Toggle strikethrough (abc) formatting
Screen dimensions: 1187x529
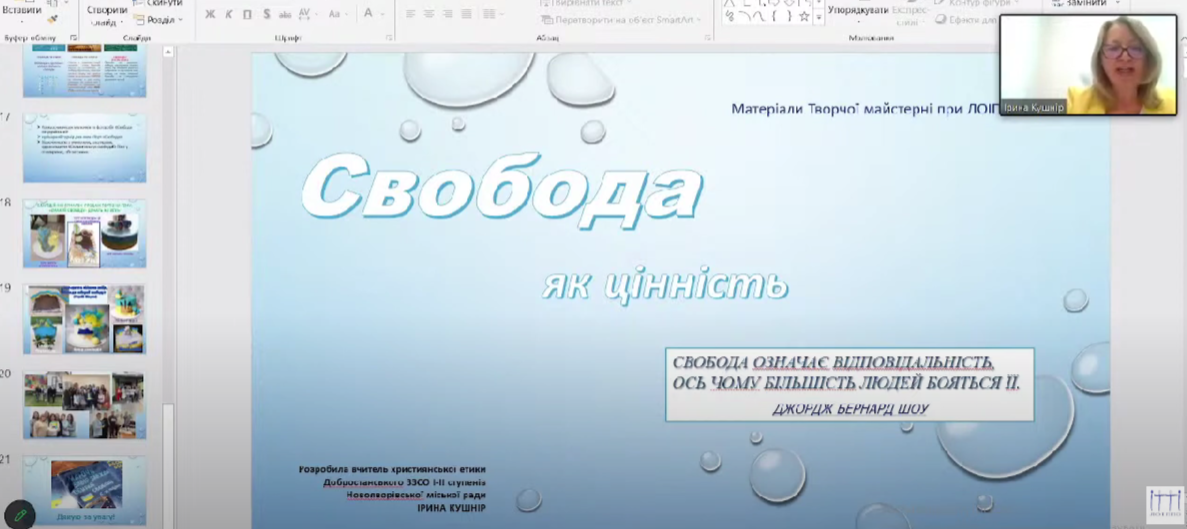(285, 15)
